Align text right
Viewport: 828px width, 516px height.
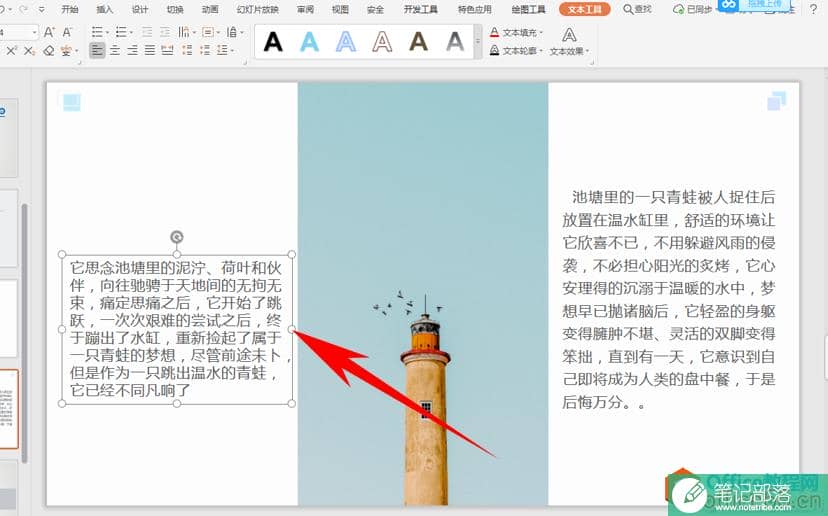132,50
